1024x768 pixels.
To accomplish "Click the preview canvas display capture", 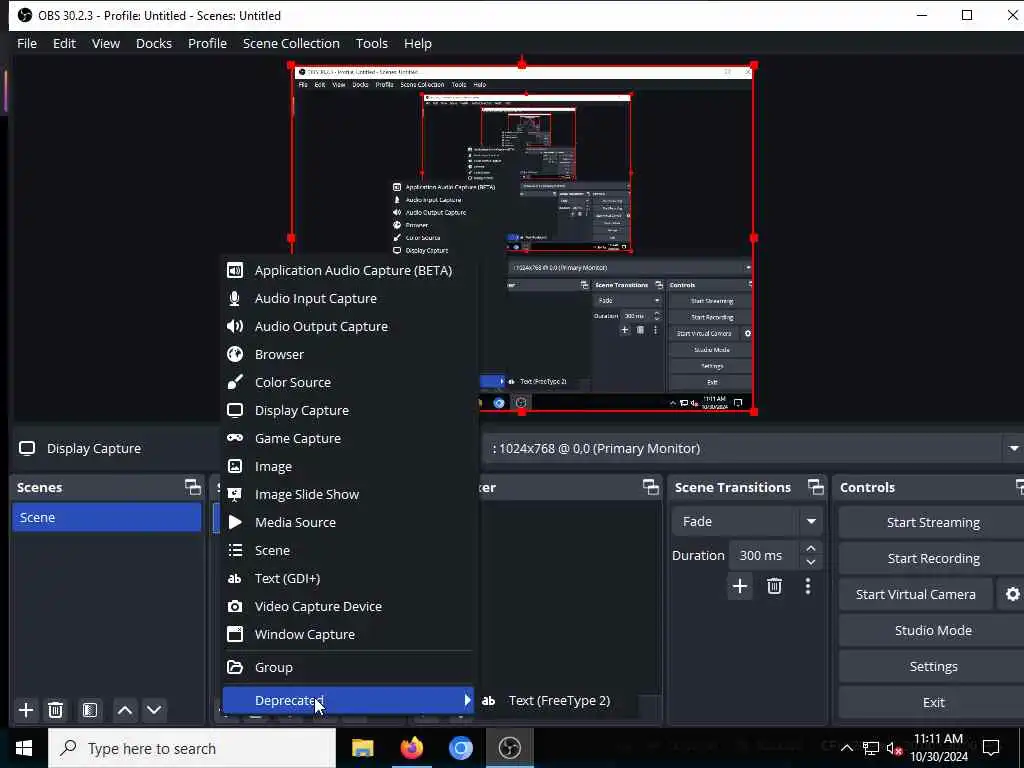I will [x=522, y=238].
